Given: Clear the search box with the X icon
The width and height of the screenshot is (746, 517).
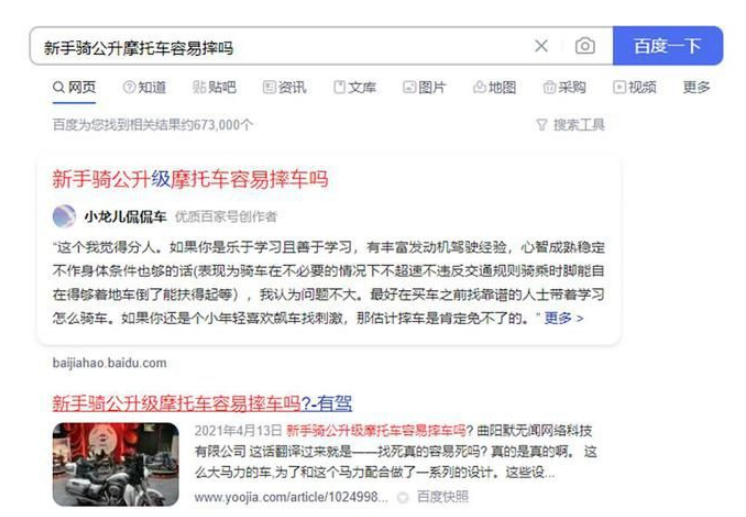Looking at the screenshot, I should tap(541, 46).
